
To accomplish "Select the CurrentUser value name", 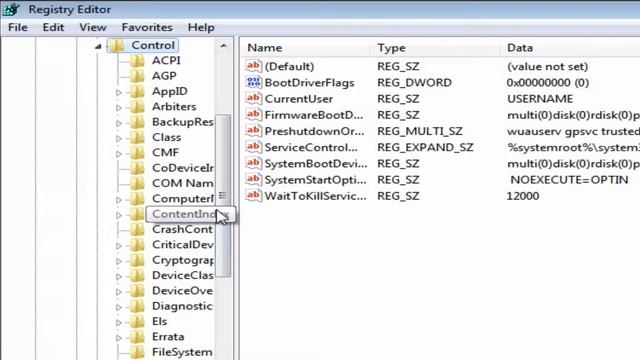I will (298, 99).
